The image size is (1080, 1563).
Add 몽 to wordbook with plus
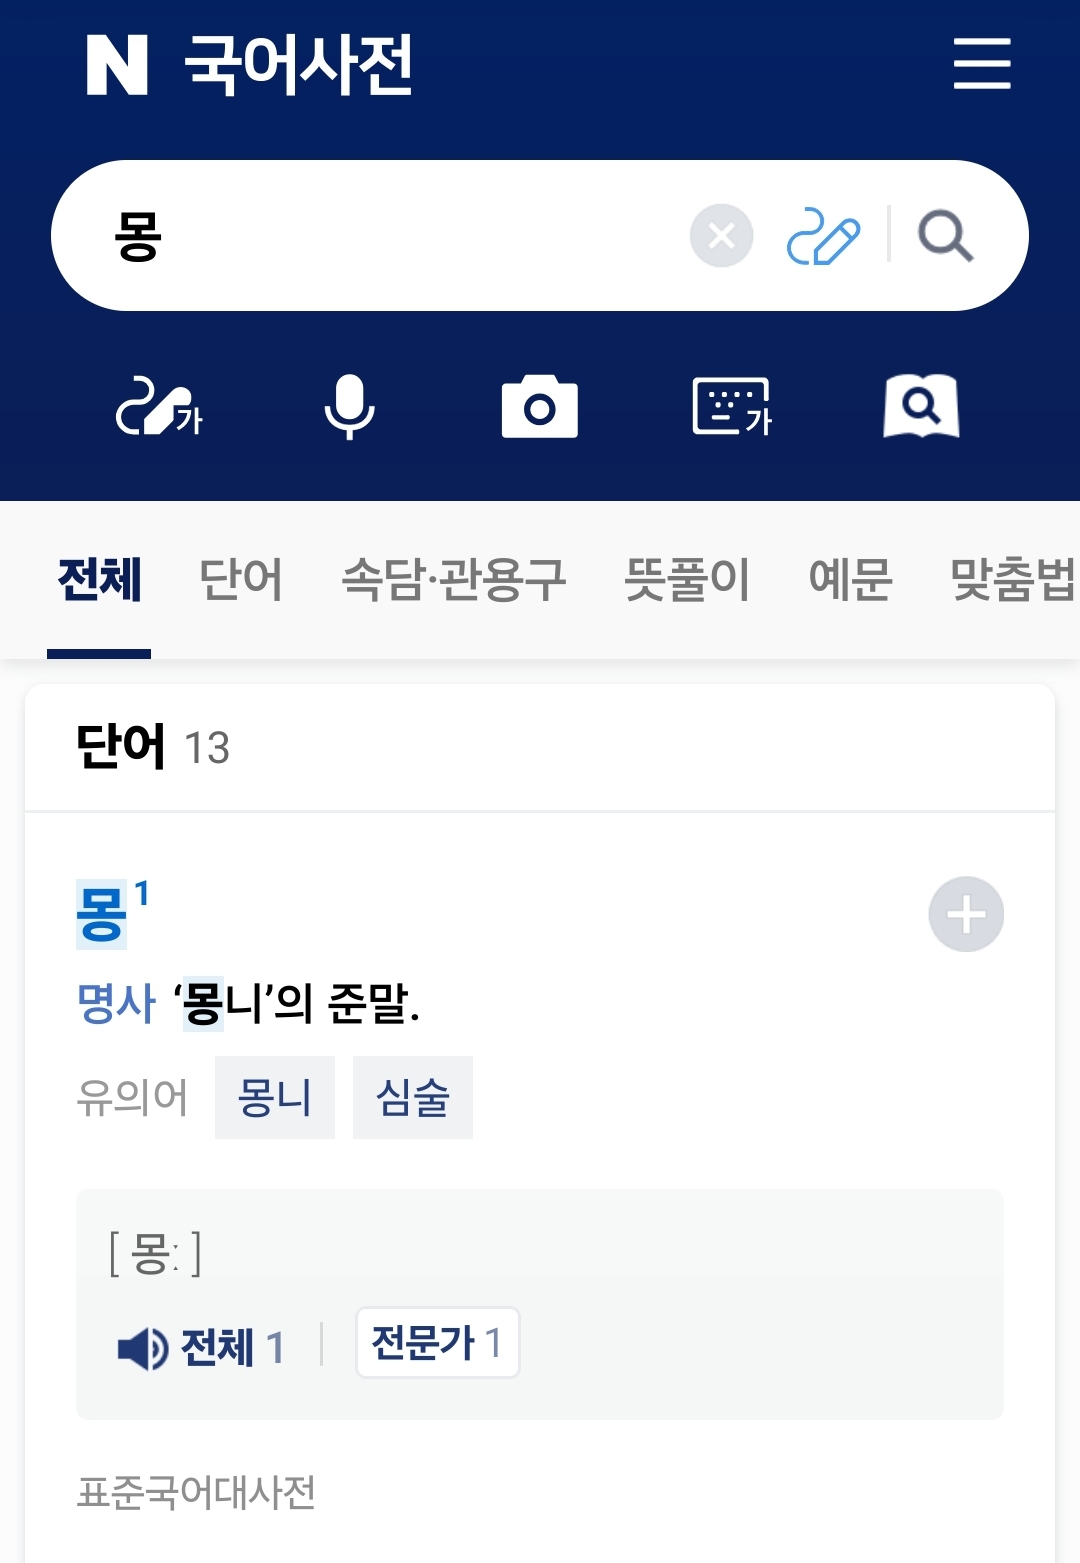(x=966, y=914)
